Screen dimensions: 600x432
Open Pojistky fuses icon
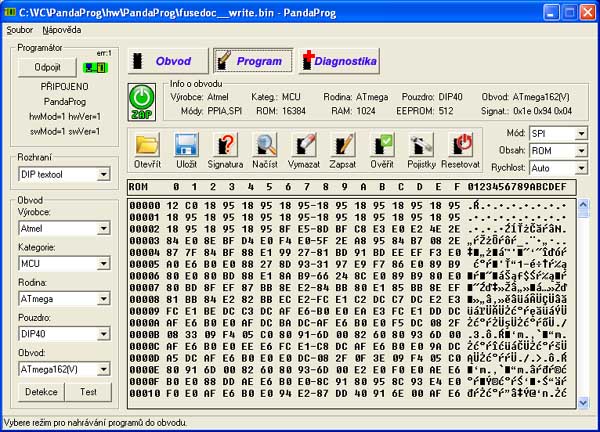pyautogui.click(x=421, y=146)
